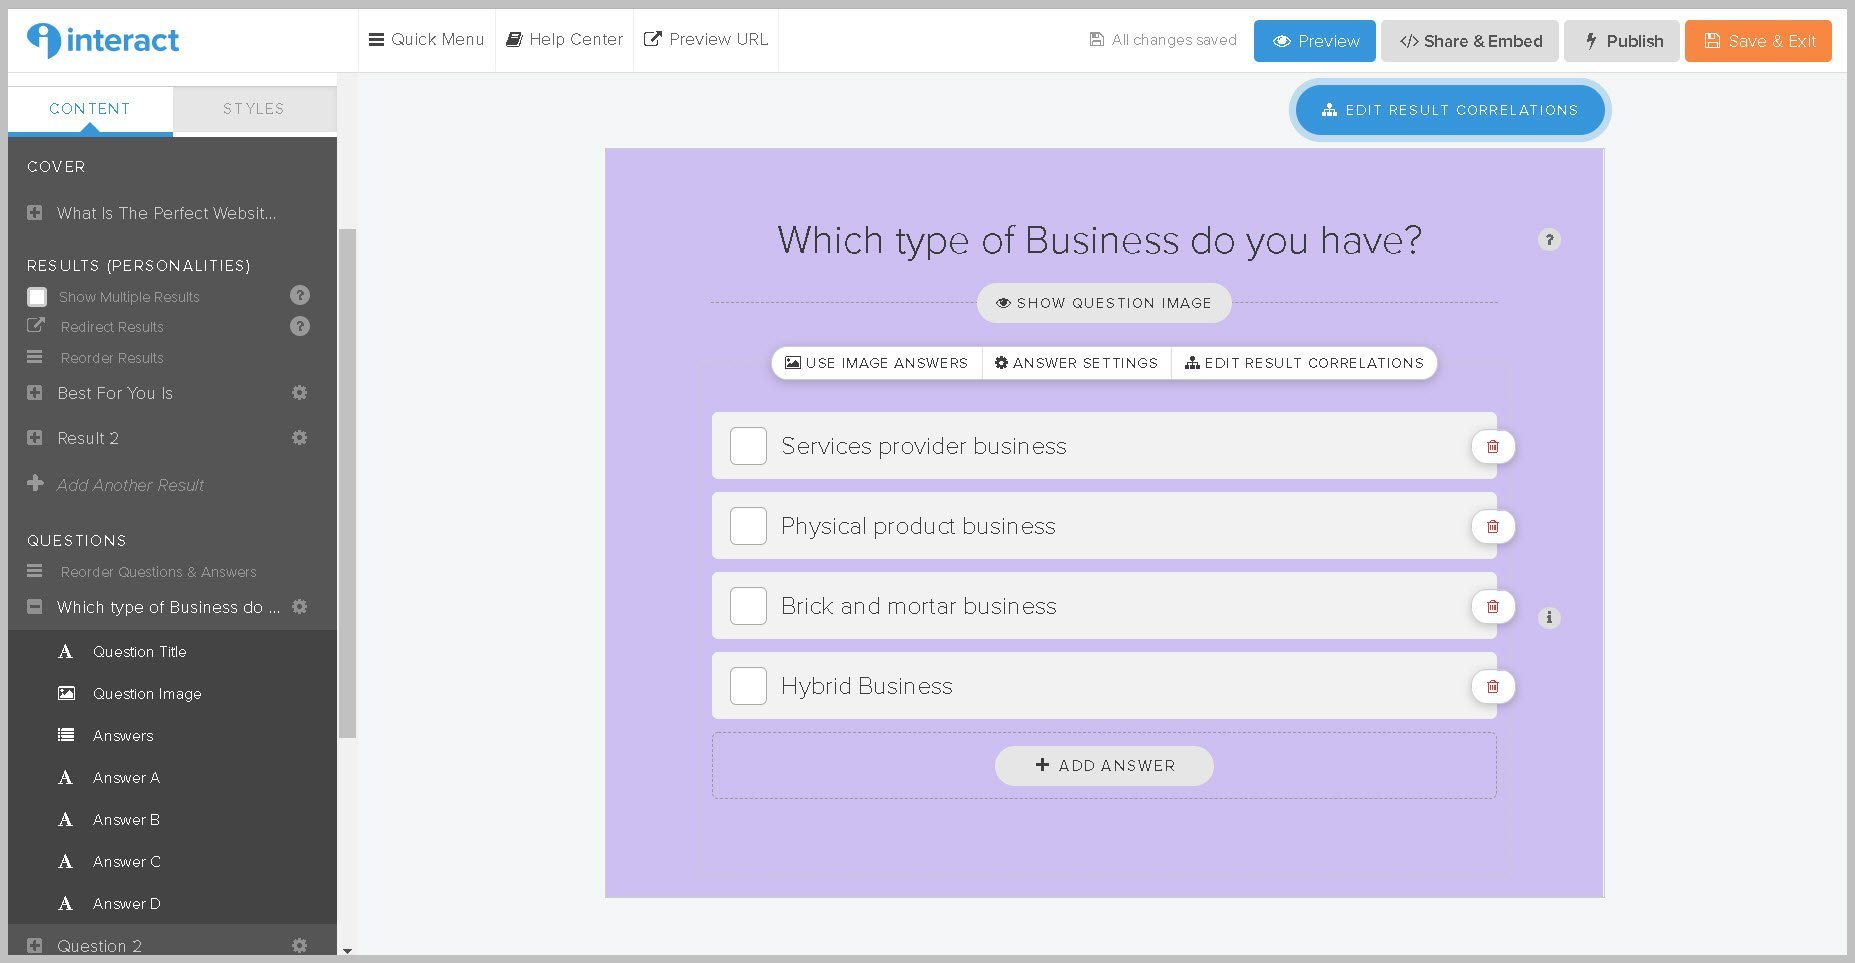Open settings gear for Result 2
This screenshot has width=1855, height=963.
pyautogui.click(x=299, y=438)
